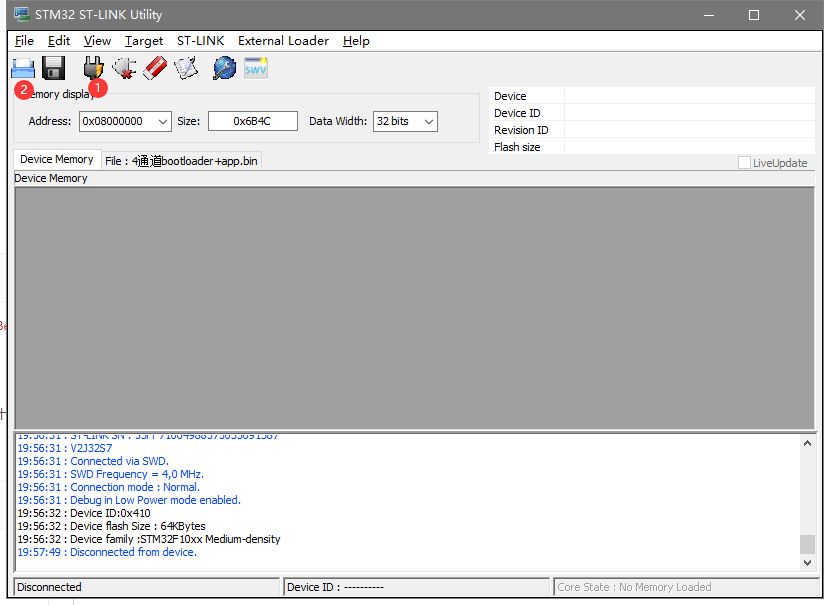Open the File menu
Screen dimensions: 830x605
tap(24, 41)
